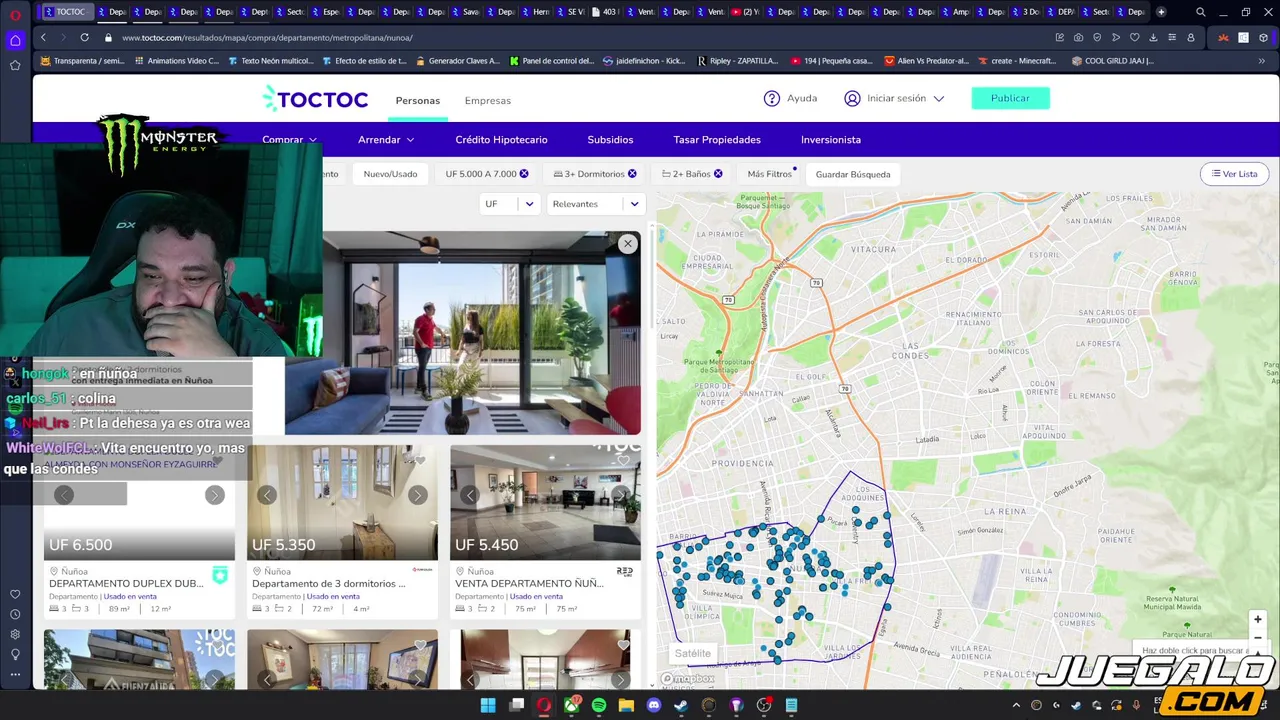The width and height of the screenshot is (1280, 720).
Task: Open Crédito Hipotecario menu item
Action: click(x=501, y=140)
